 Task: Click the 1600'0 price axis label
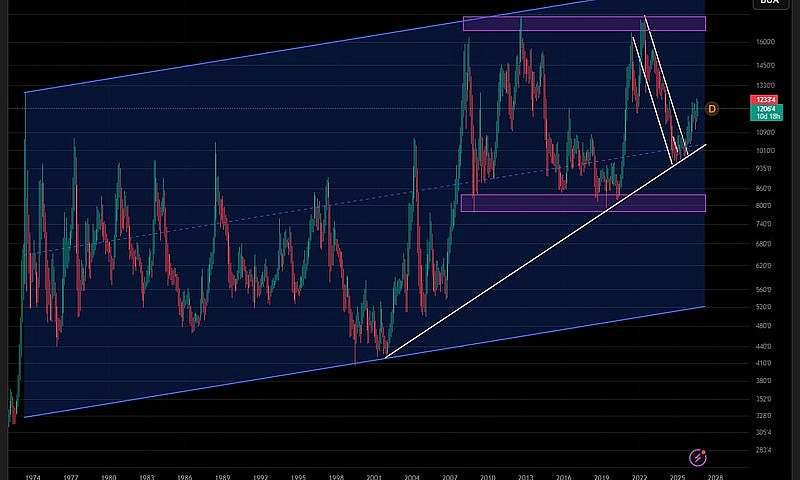point(765,42)
